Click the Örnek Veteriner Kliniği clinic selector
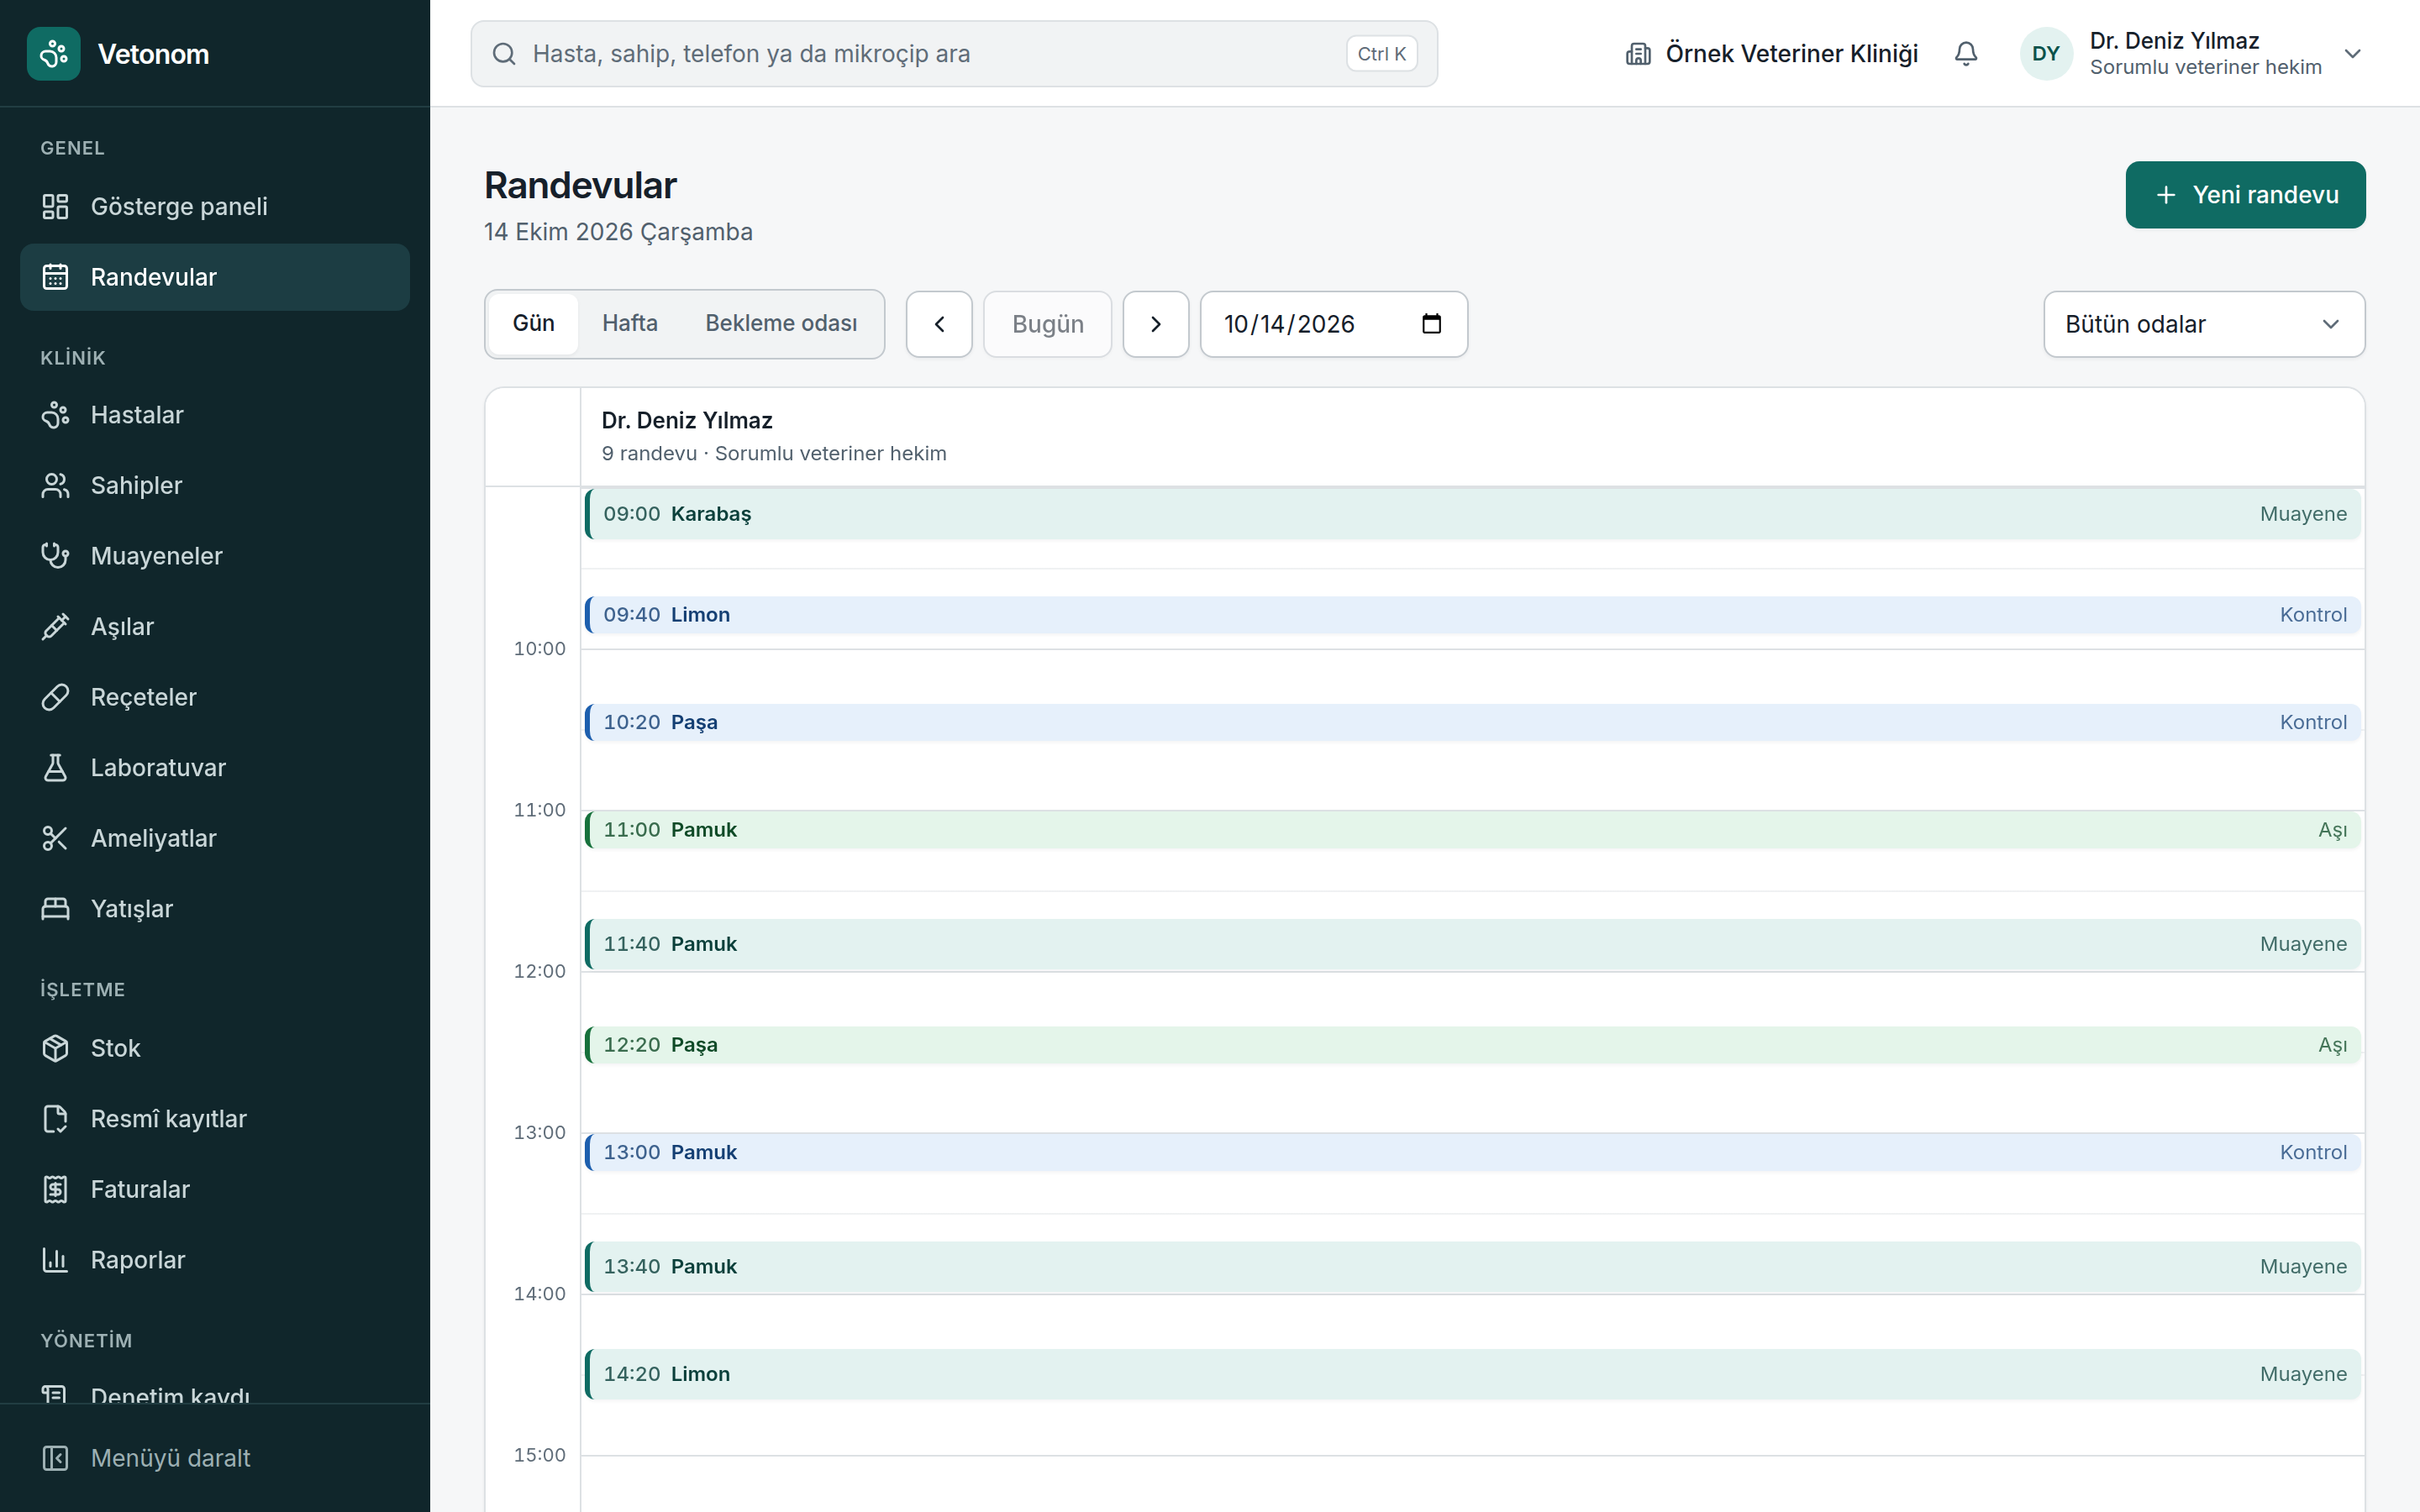Image resolution: width=2420 pixels, height=1512 pixels. 1772,54
